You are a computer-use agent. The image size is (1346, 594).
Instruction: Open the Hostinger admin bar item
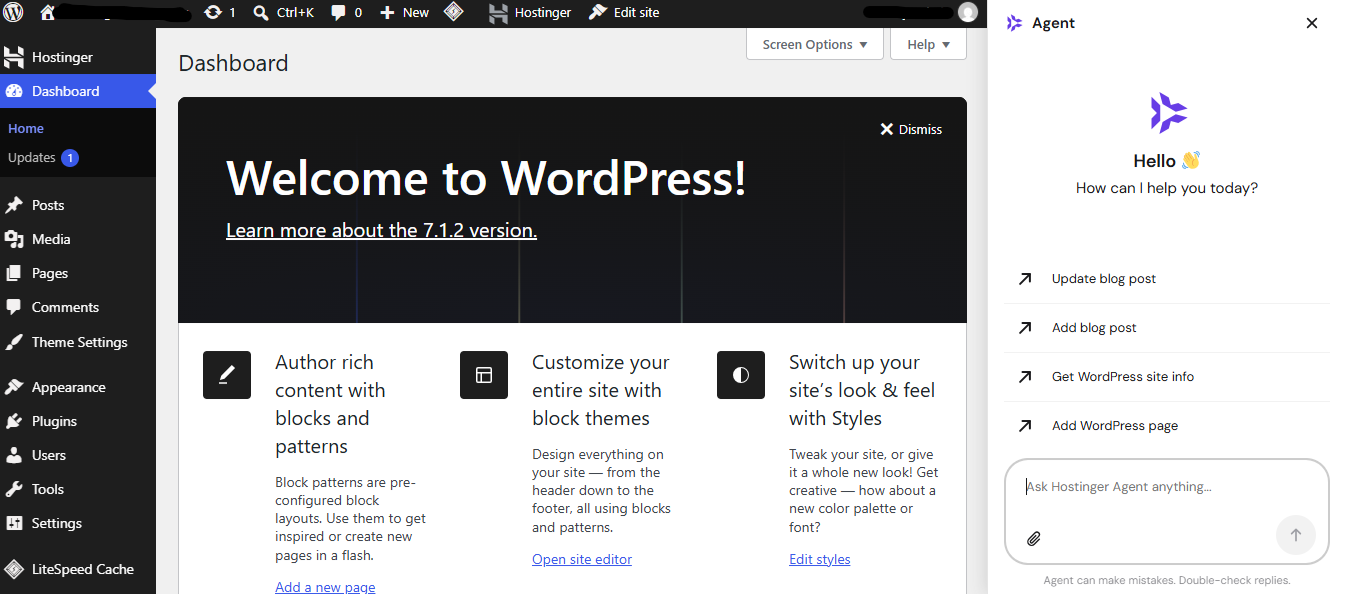point(530,13)
